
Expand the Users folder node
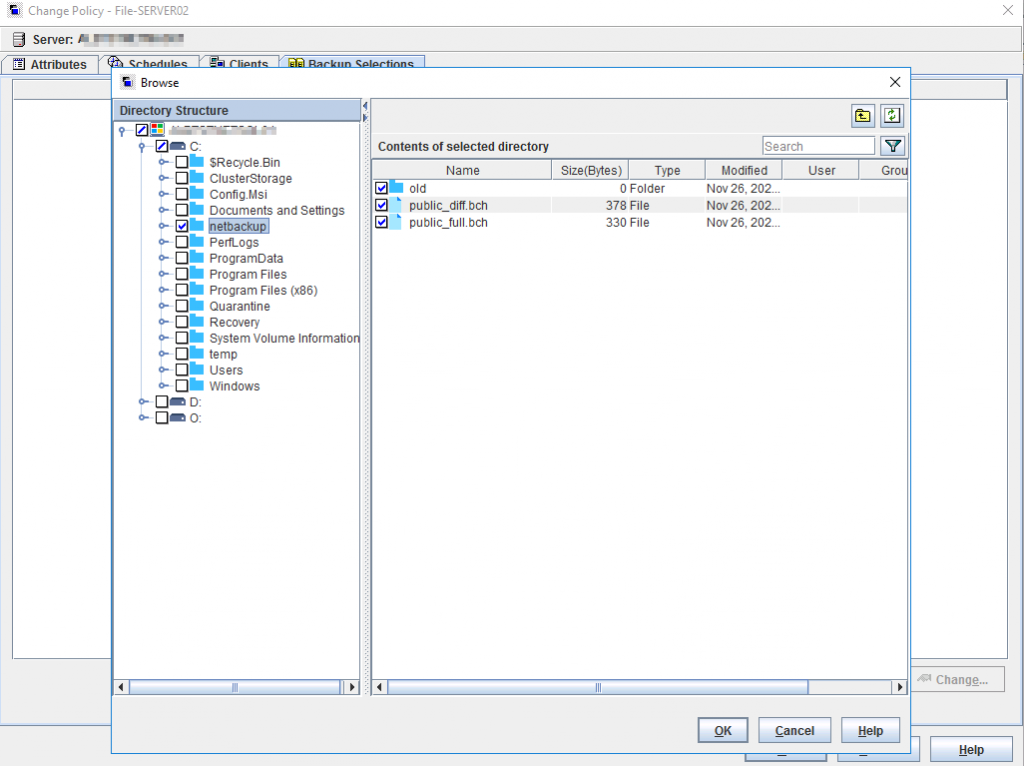coord(164,370)
